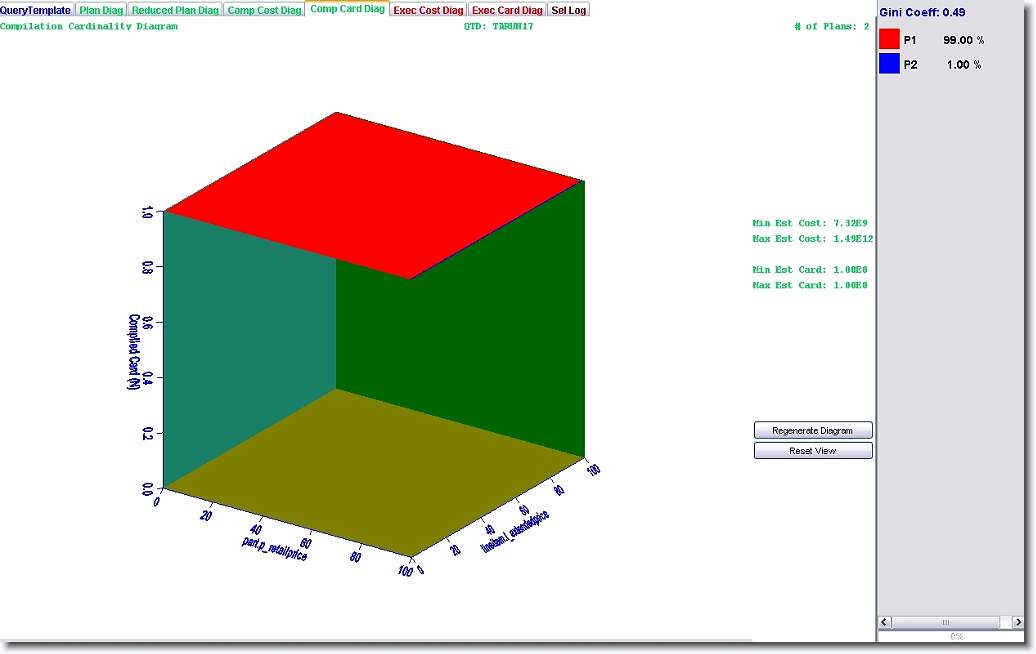The height and width of the screenshot is (654, 1036).
Task: Click the legend panel's horizontal scrollbar thumb
Action: click(x=946, y=622)
